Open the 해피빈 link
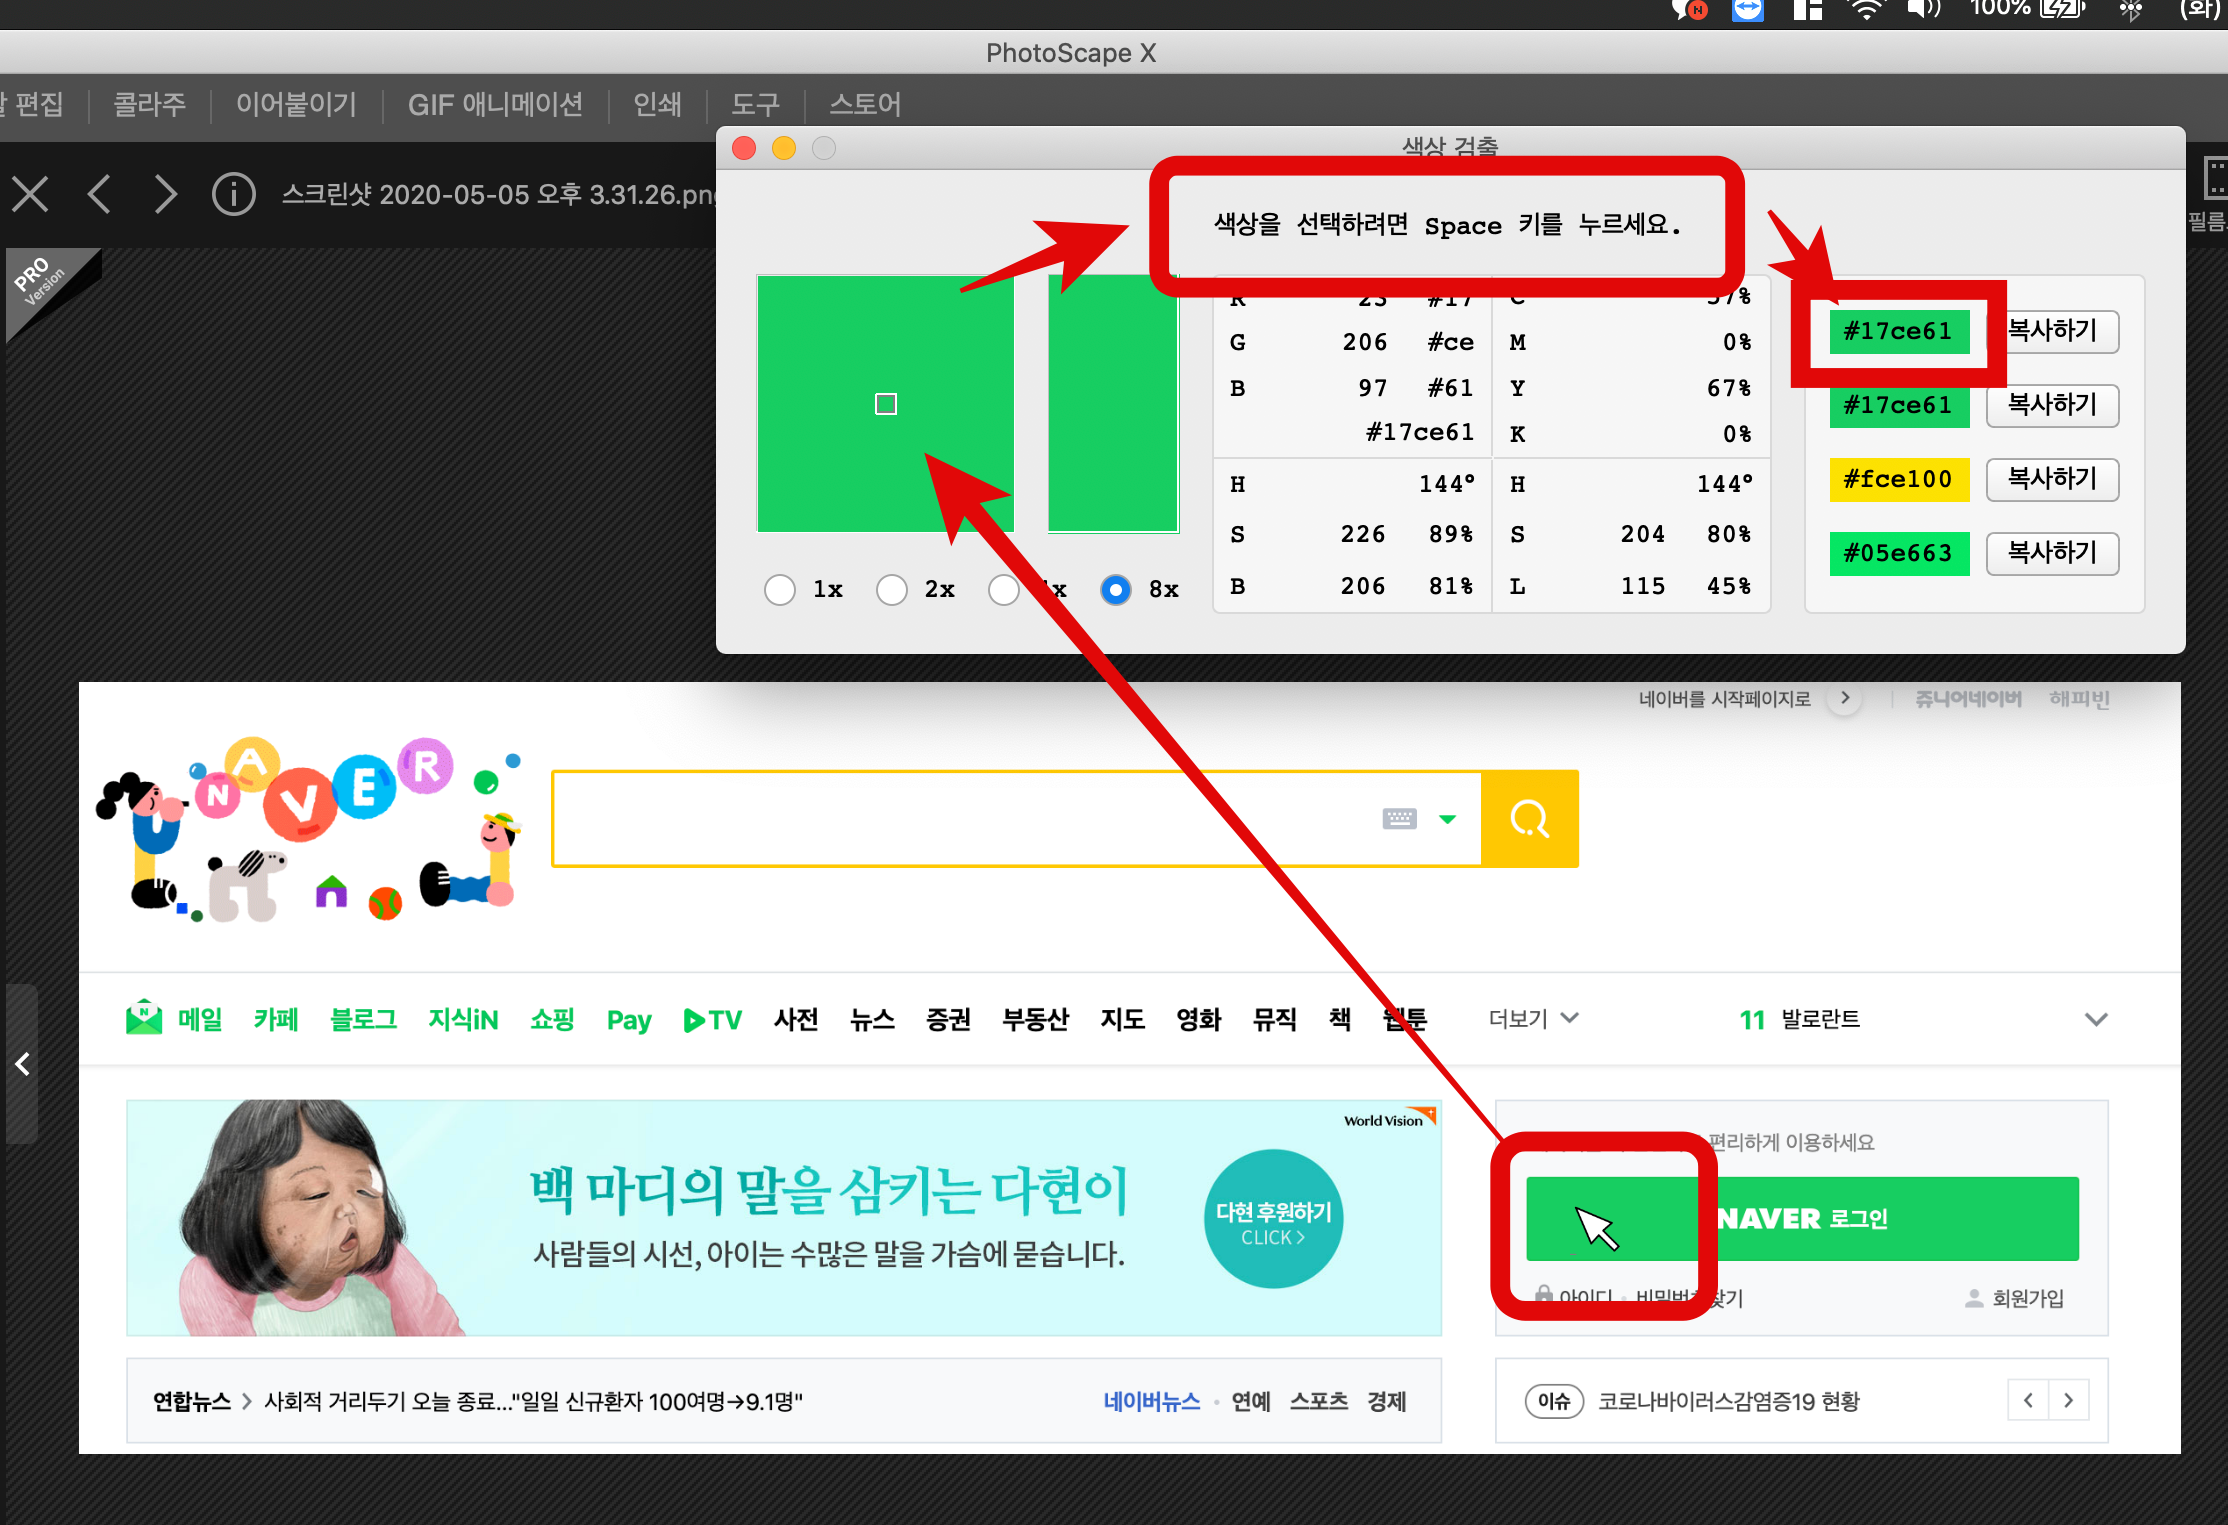2228x1525 pixels. point(2079,698)
